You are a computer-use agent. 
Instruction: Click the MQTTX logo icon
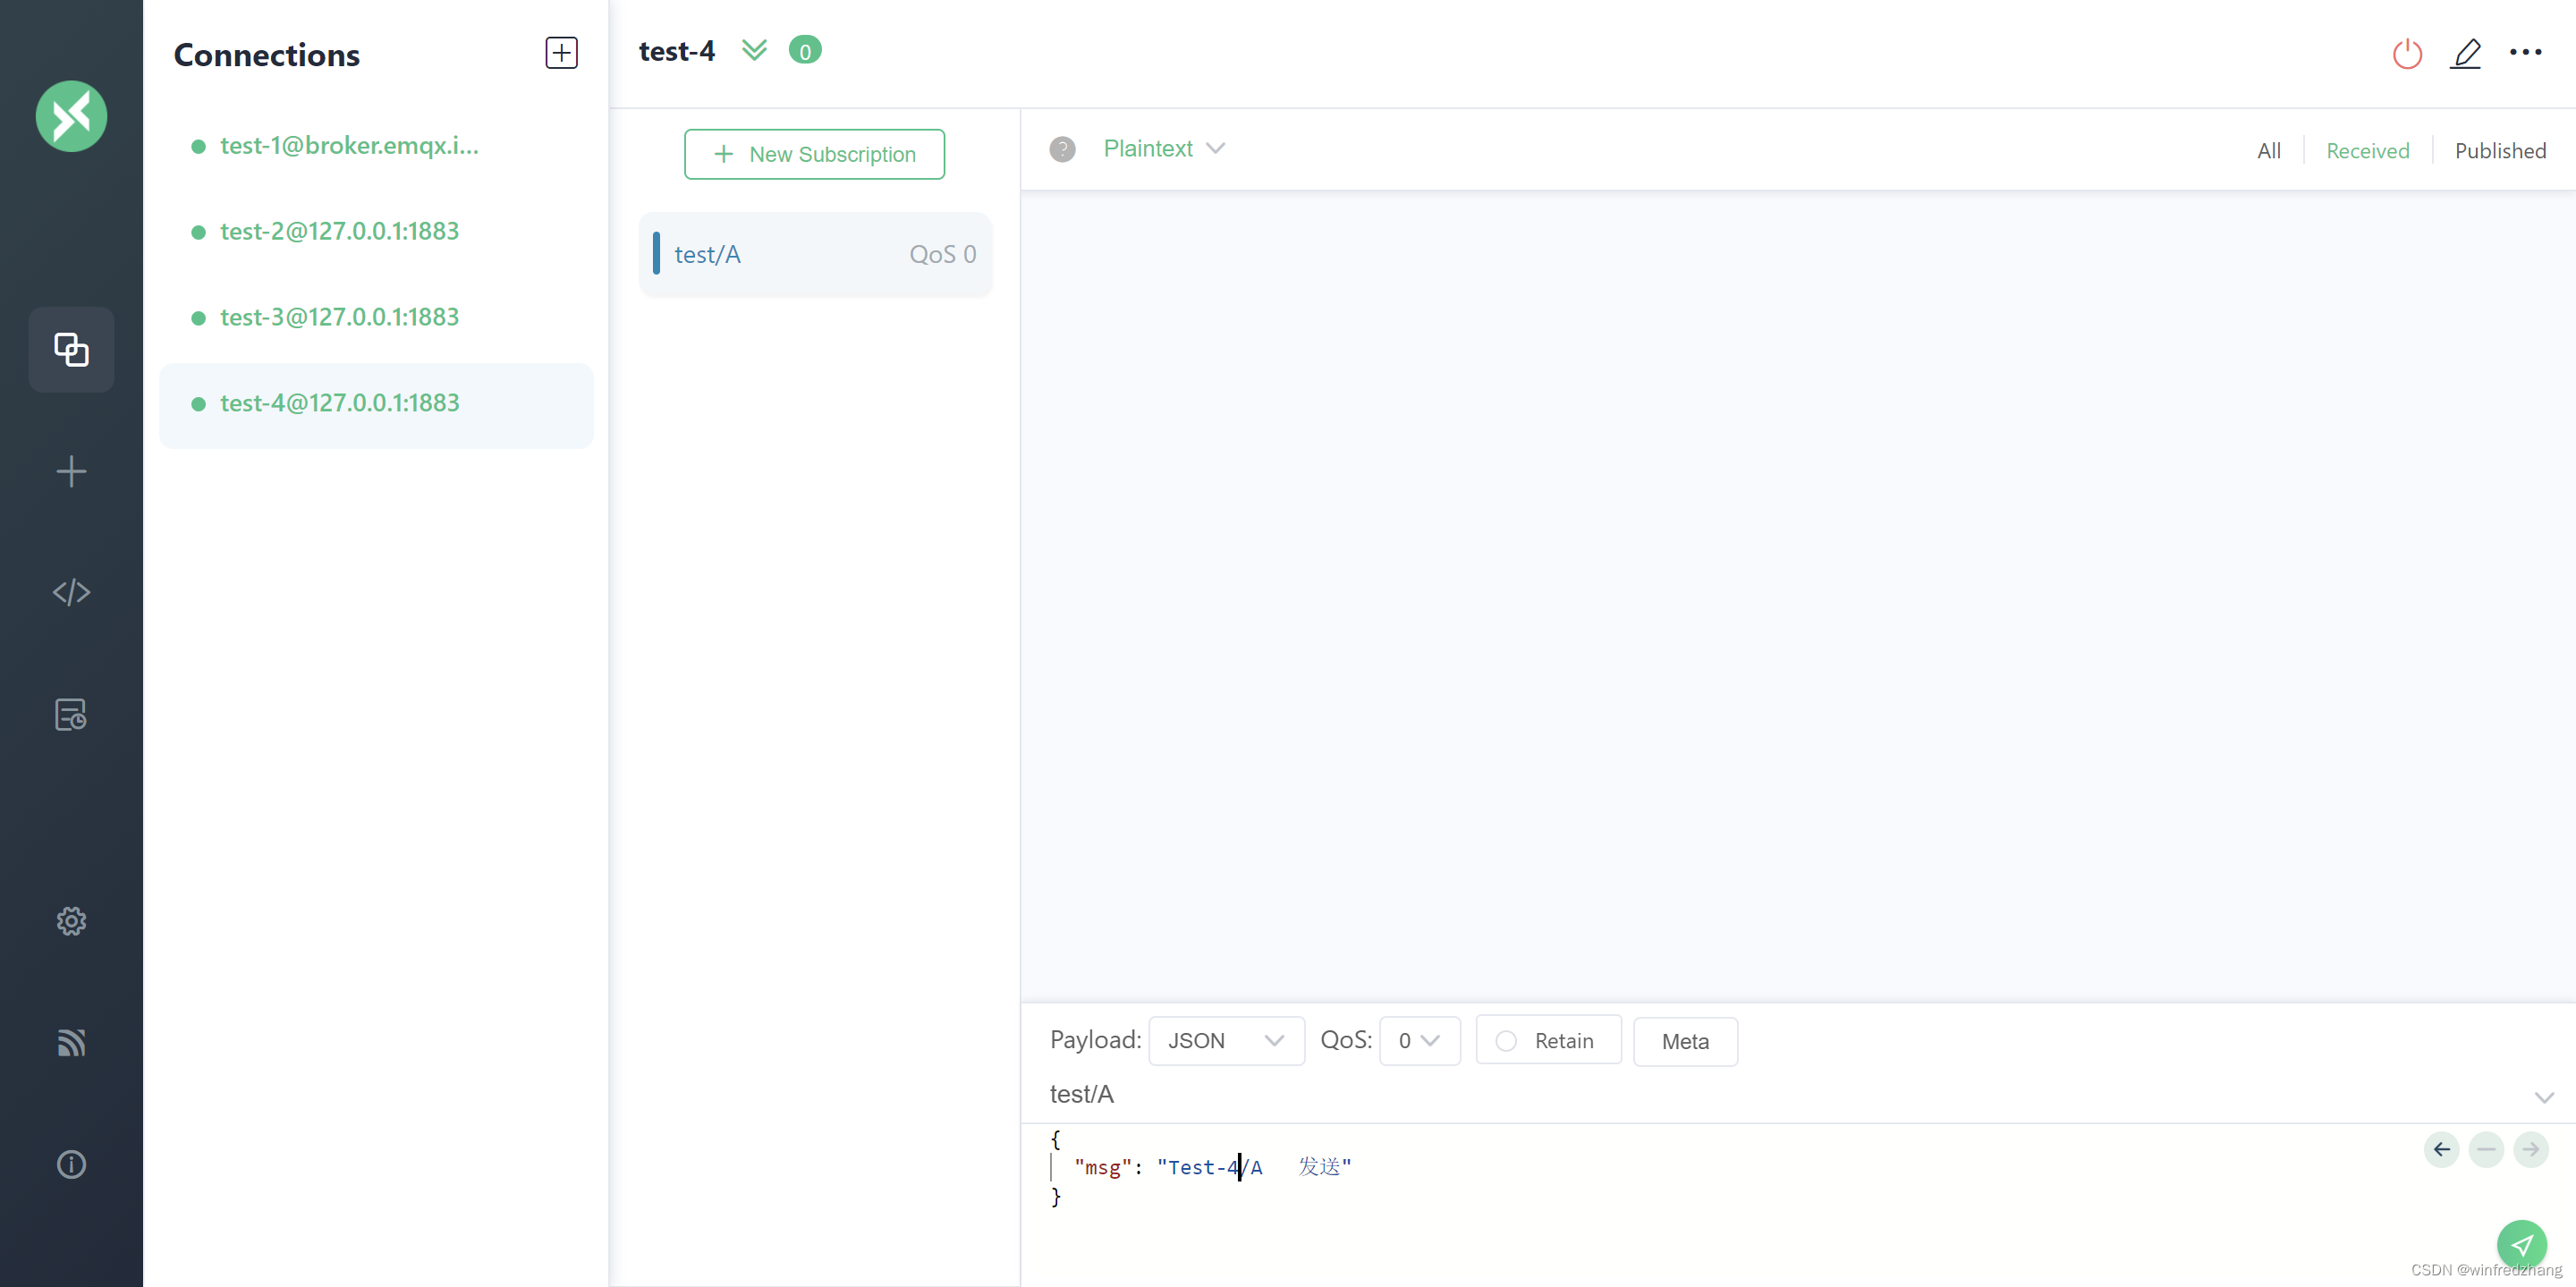point(71,116)
